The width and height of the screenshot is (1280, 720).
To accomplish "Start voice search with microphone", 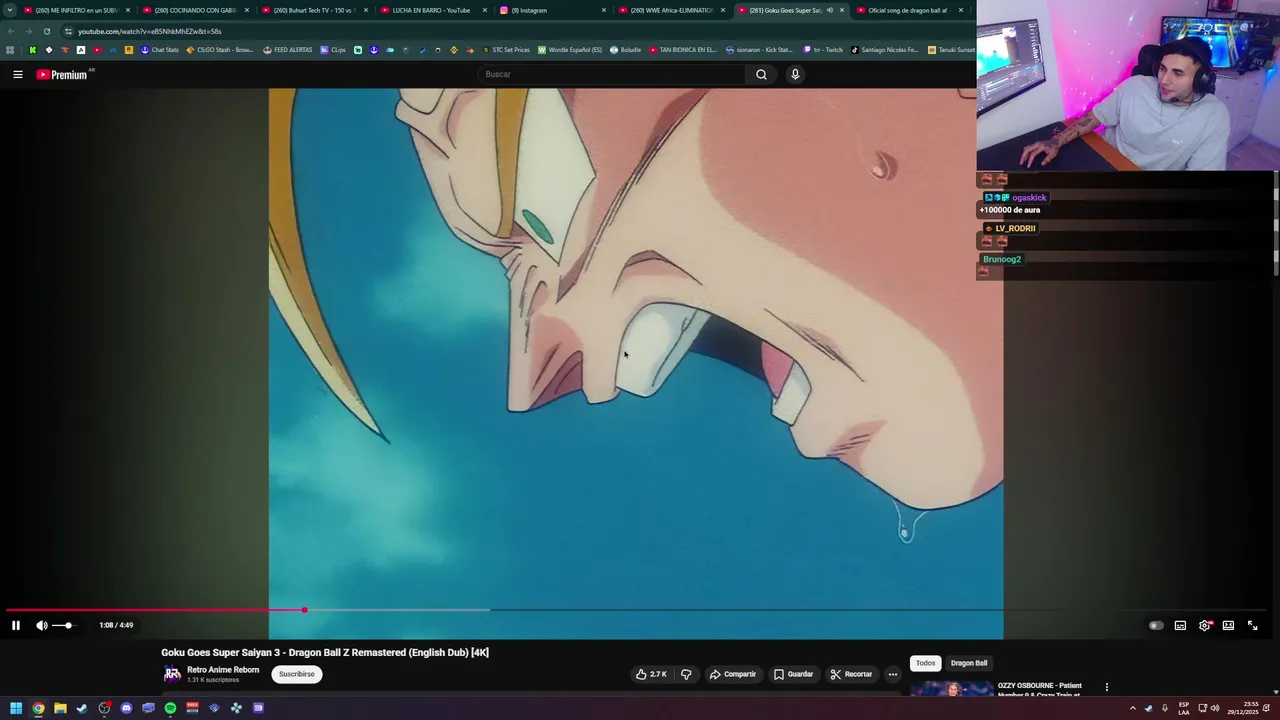I will coord(795,74).
